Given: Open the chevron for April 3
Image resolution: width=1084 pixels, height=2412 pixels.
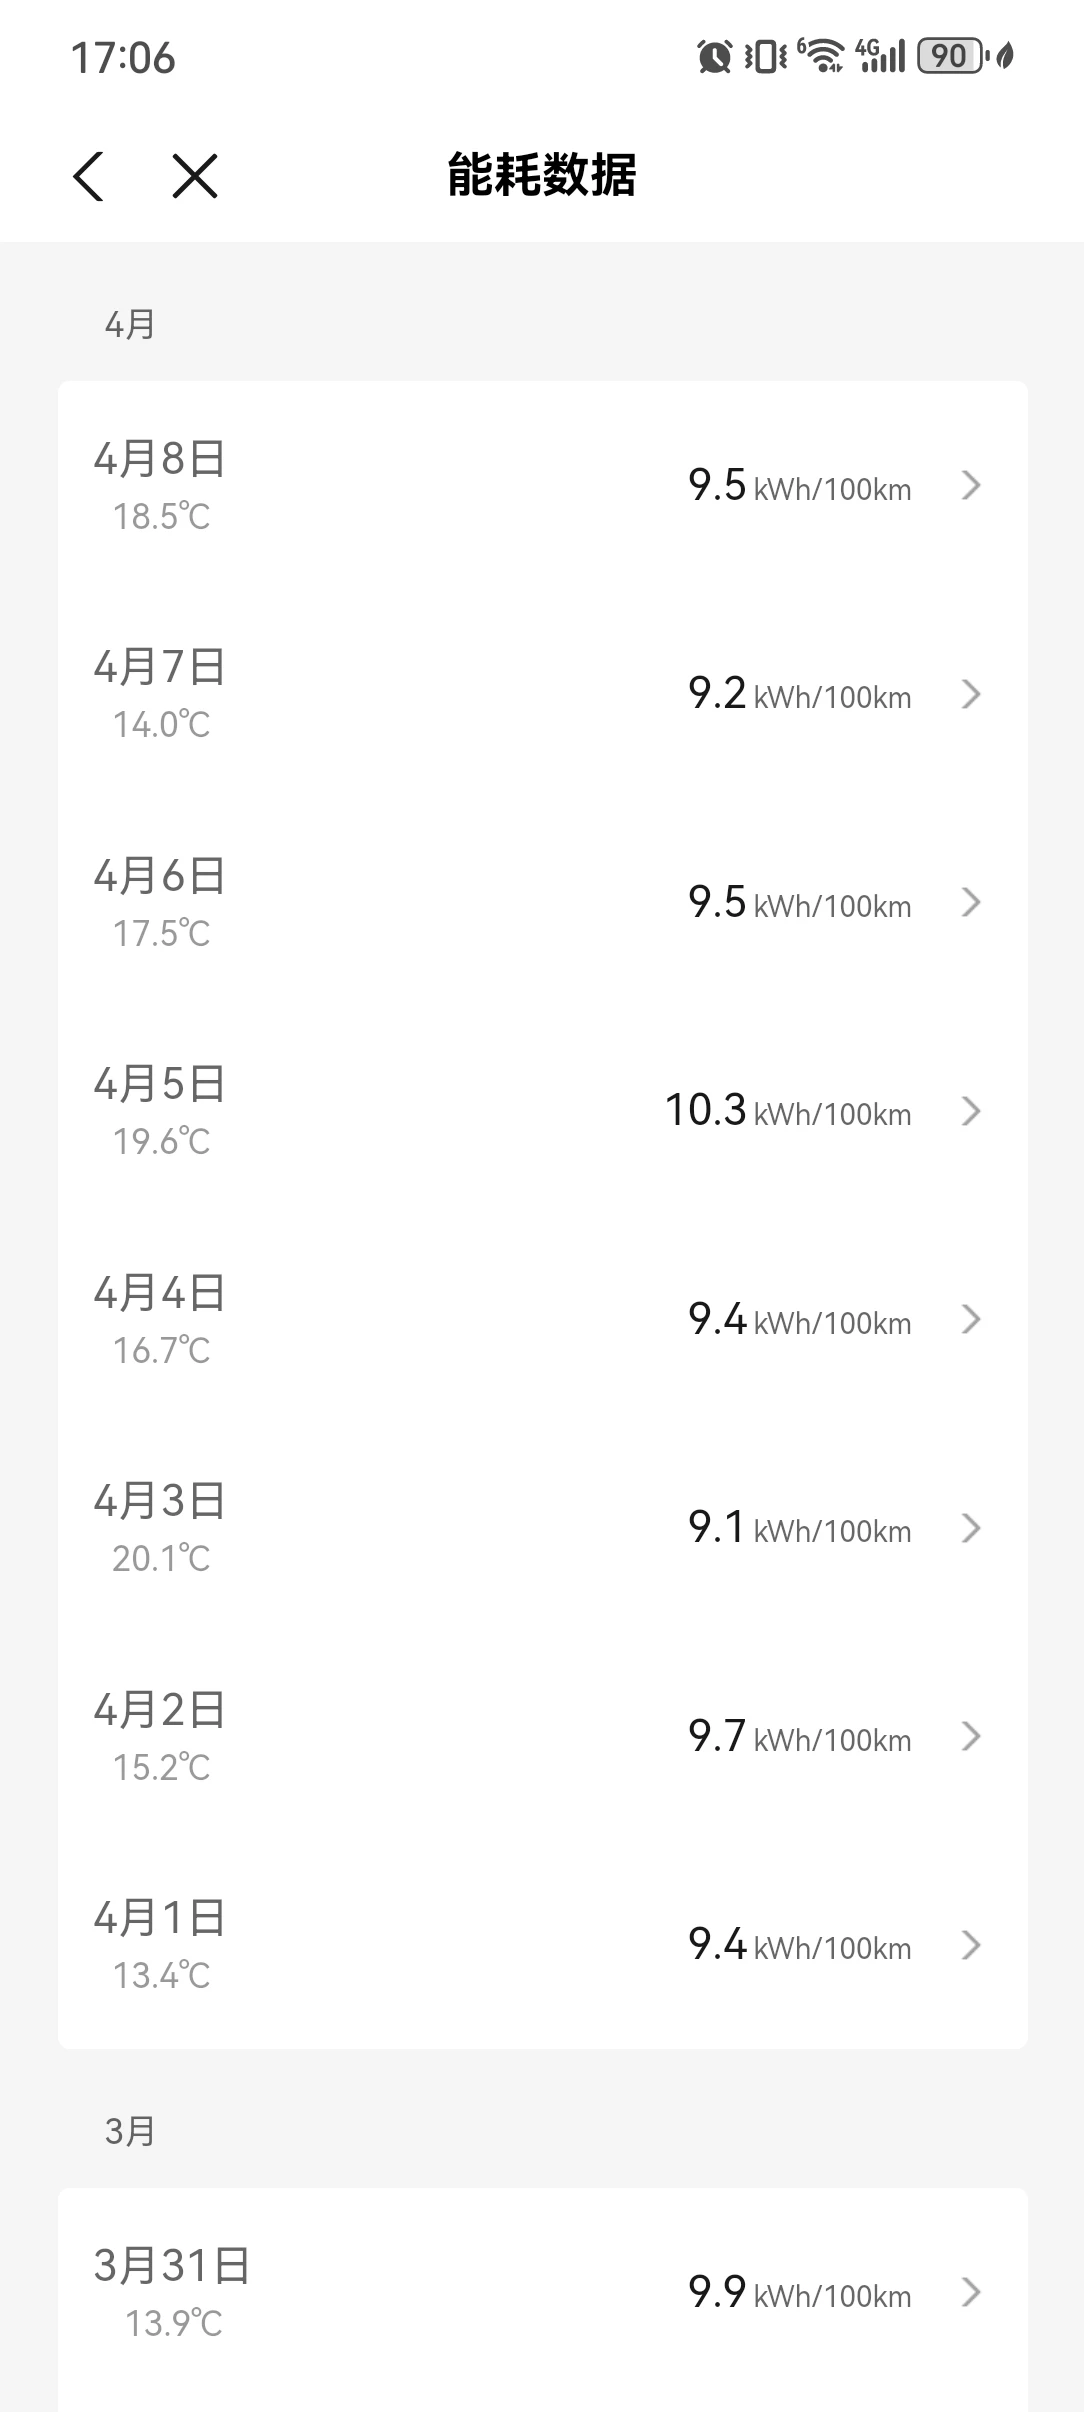Looking at the screenshot, I should click(x=970, y=1528).
